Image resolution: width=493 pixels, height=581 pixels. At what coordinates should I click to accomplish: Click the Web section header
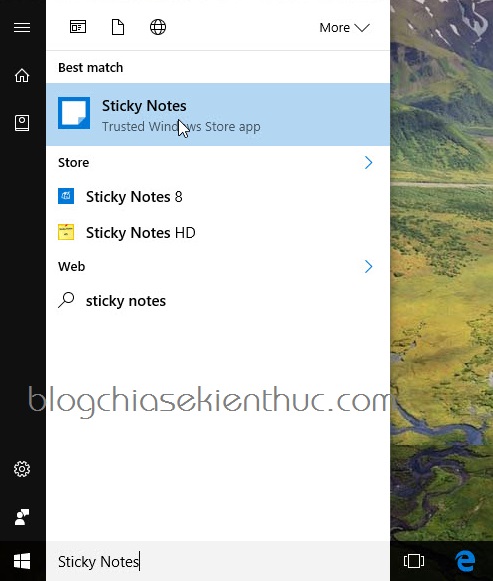tap(71, 266)
